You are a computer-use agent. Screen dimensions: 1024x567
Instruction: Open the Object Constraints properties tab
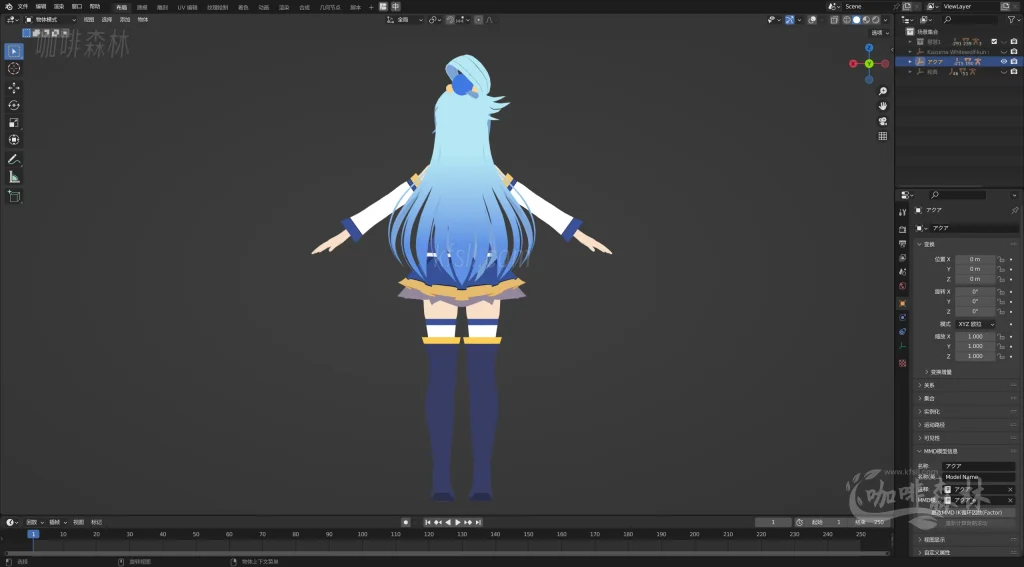click(903, 332)
